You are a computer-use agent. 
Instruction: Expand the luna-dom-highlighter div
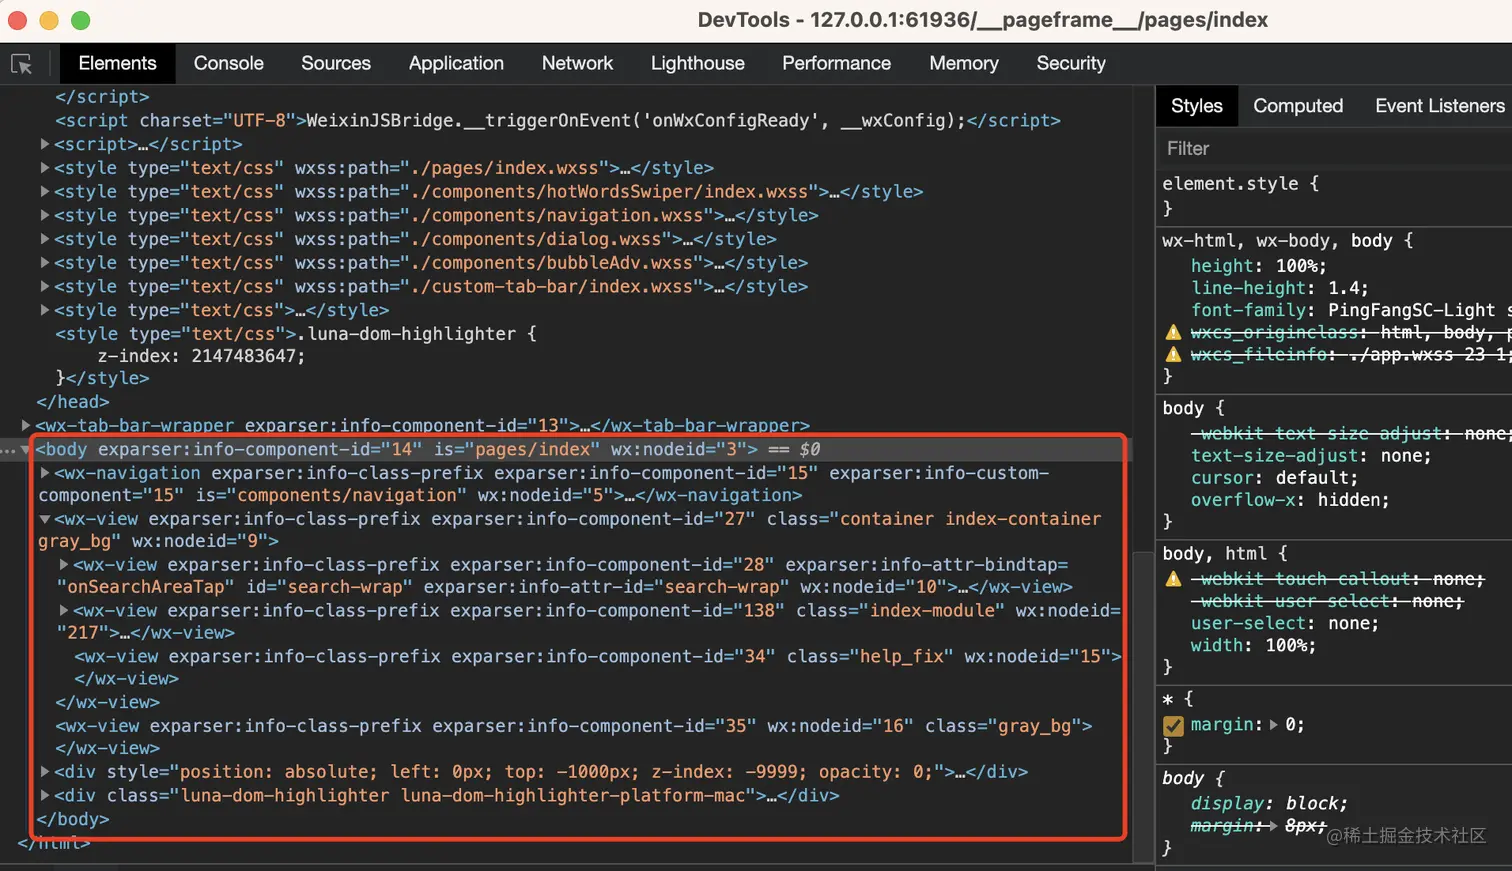45,796
